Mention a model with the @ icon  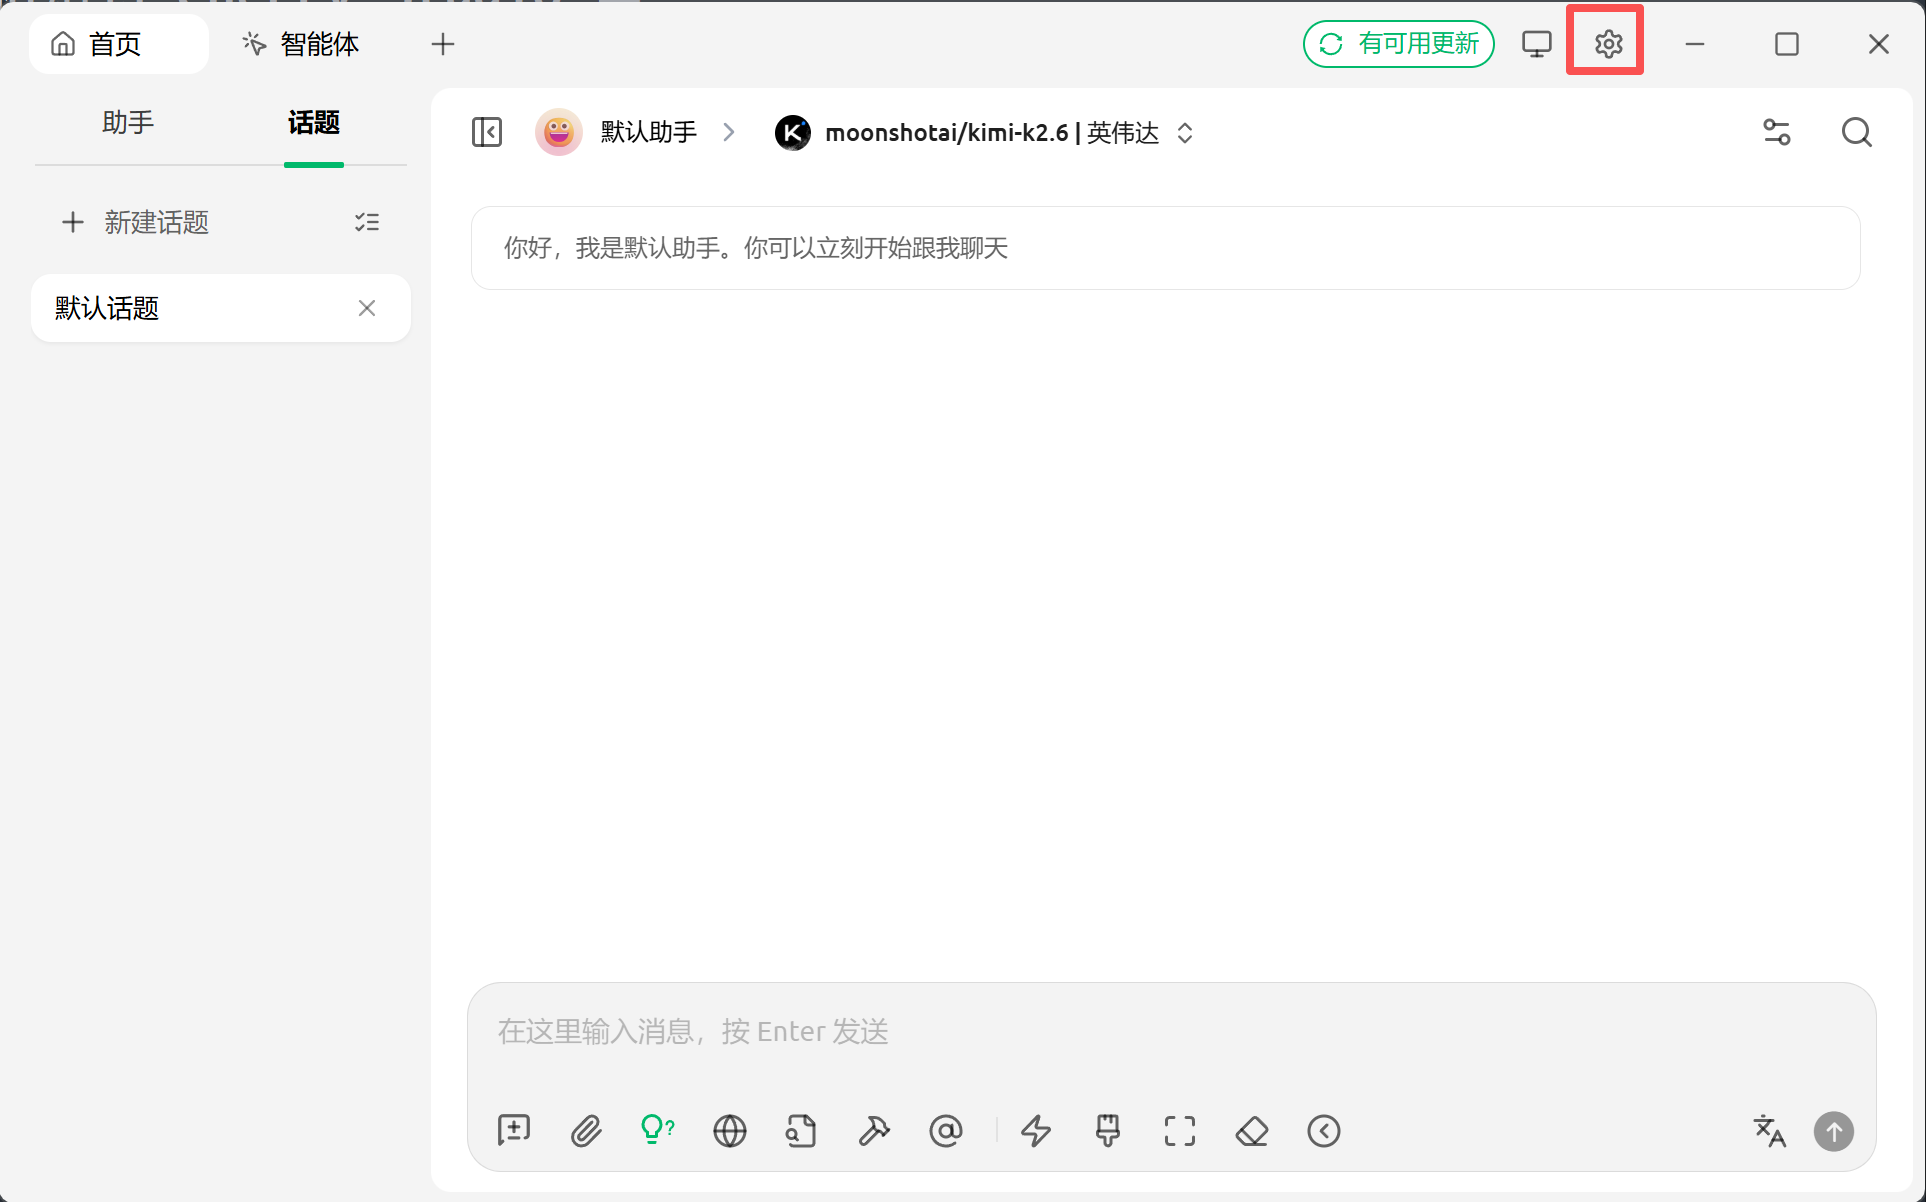pyautogui.click(x=946, y=1131)
